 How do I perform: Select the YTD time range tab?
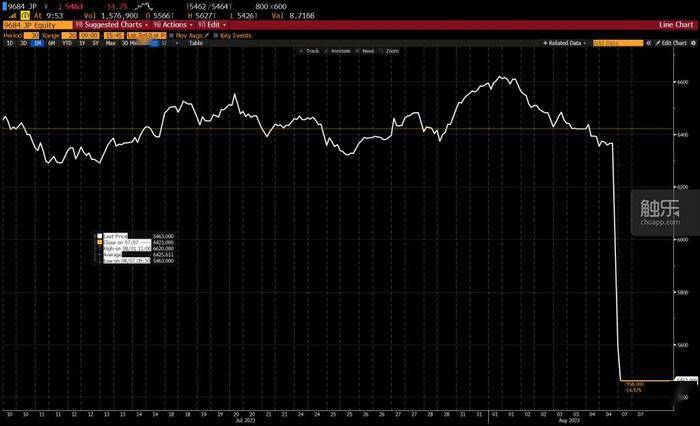pyautogui.click(x=66, y=43)
